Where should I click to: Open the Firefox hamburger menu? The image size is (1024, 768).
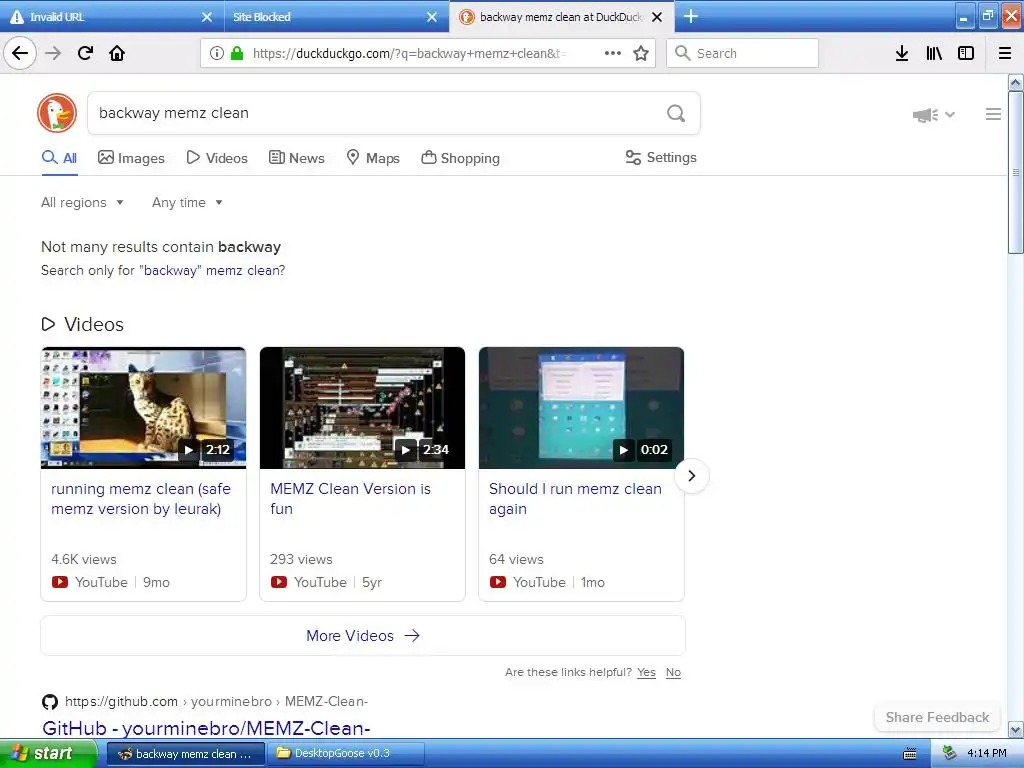point(1005,53)
